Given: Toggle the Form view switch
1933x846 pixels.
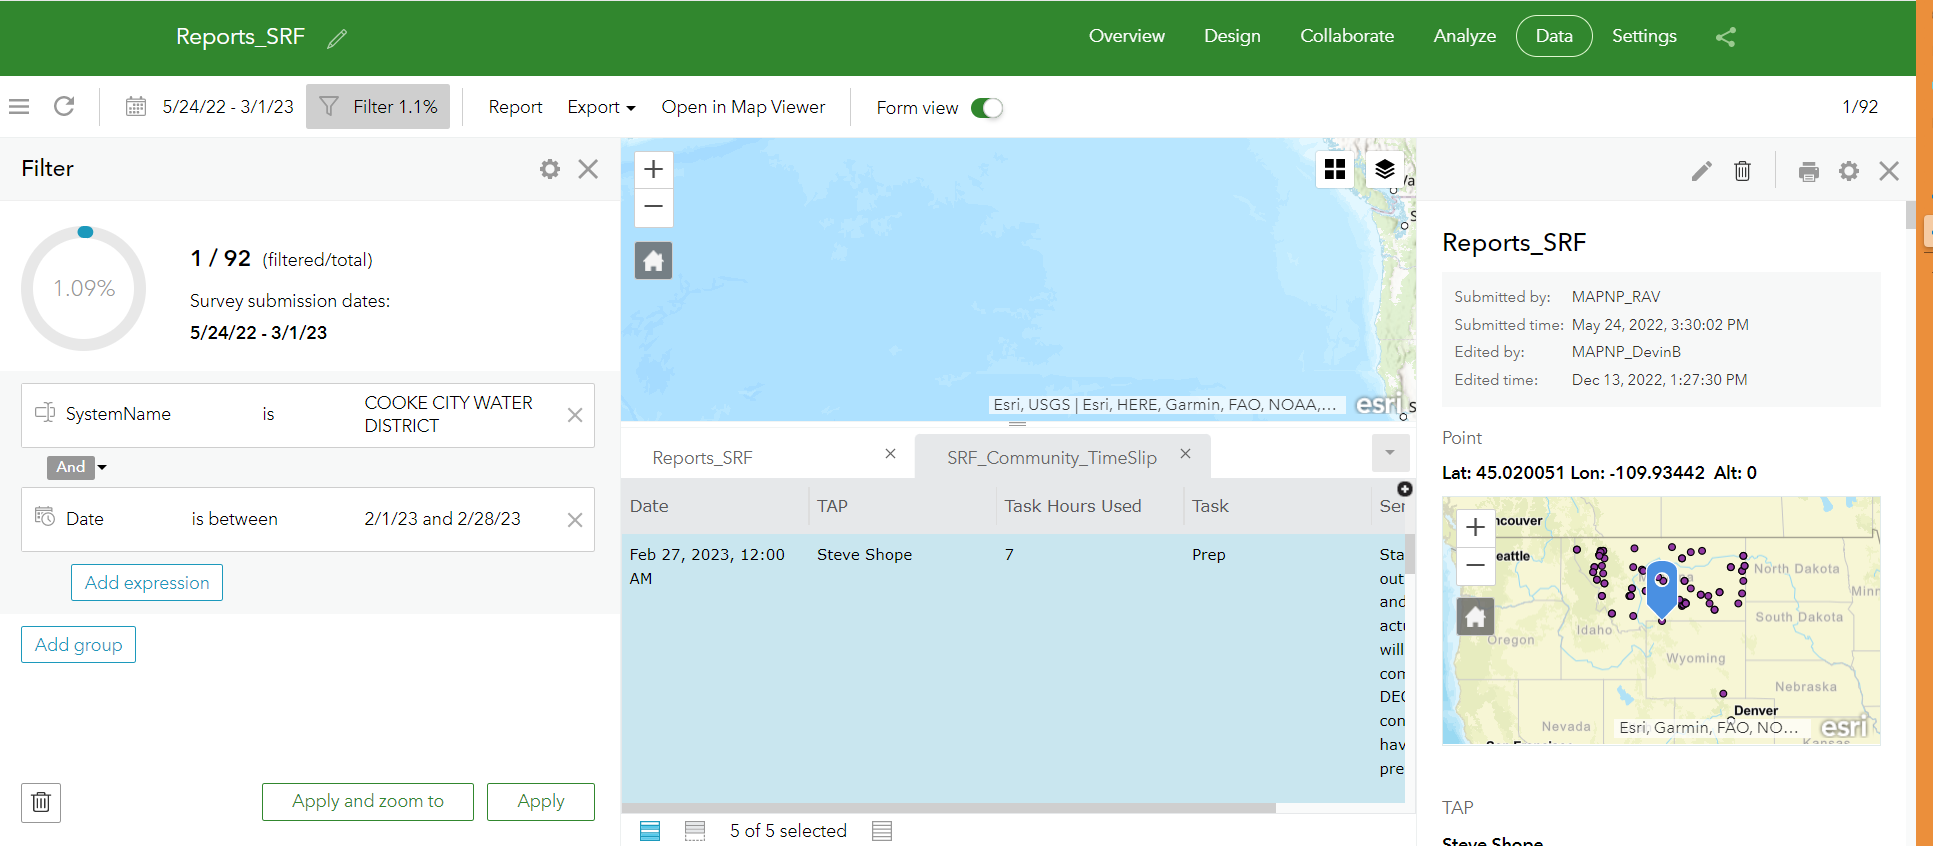Looking at the screenshot, I should pyautogui.click(x=987, y=108).
